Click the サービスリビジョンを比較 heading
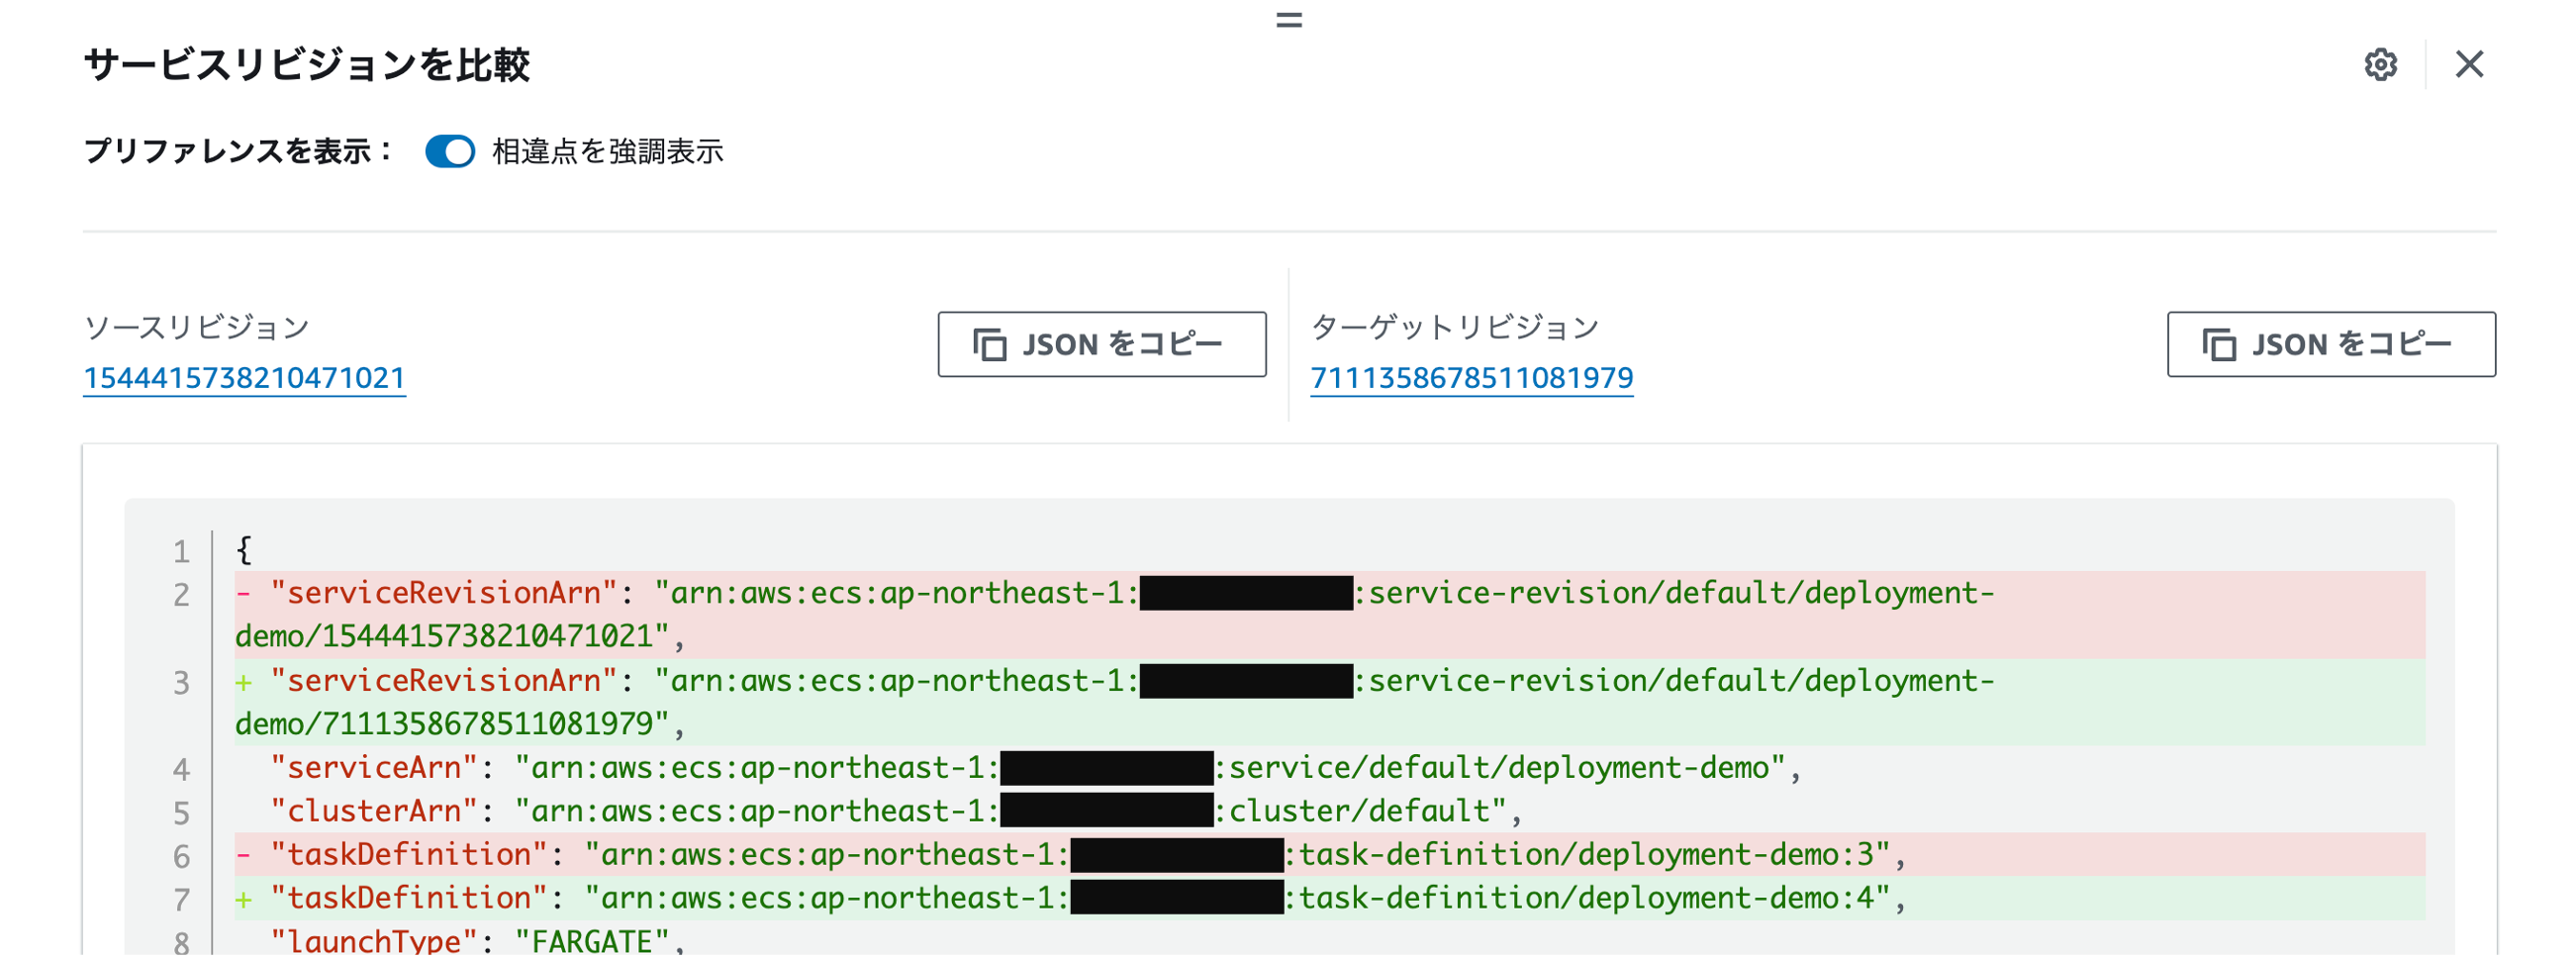The image size is (2576, 957). click(x=307, y=65)
